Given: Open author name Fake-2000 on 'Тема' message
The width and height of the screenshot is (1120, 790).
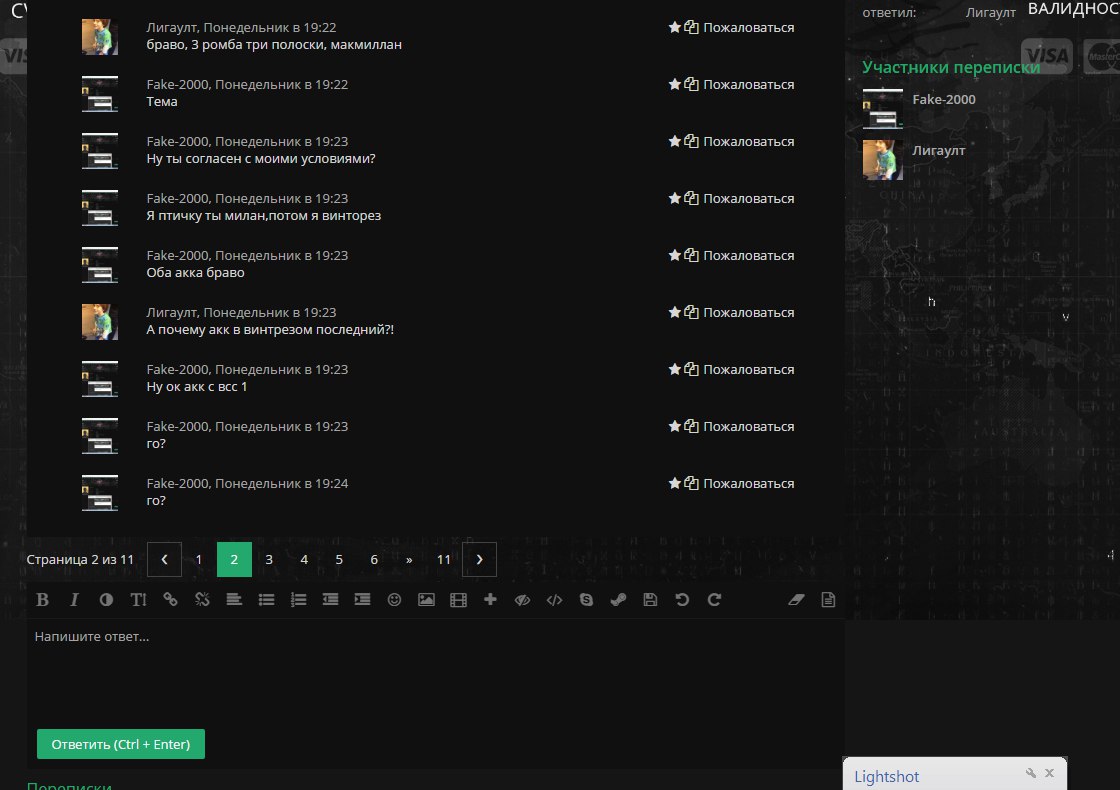Looking at the screenshot, I should click(177, 84).
